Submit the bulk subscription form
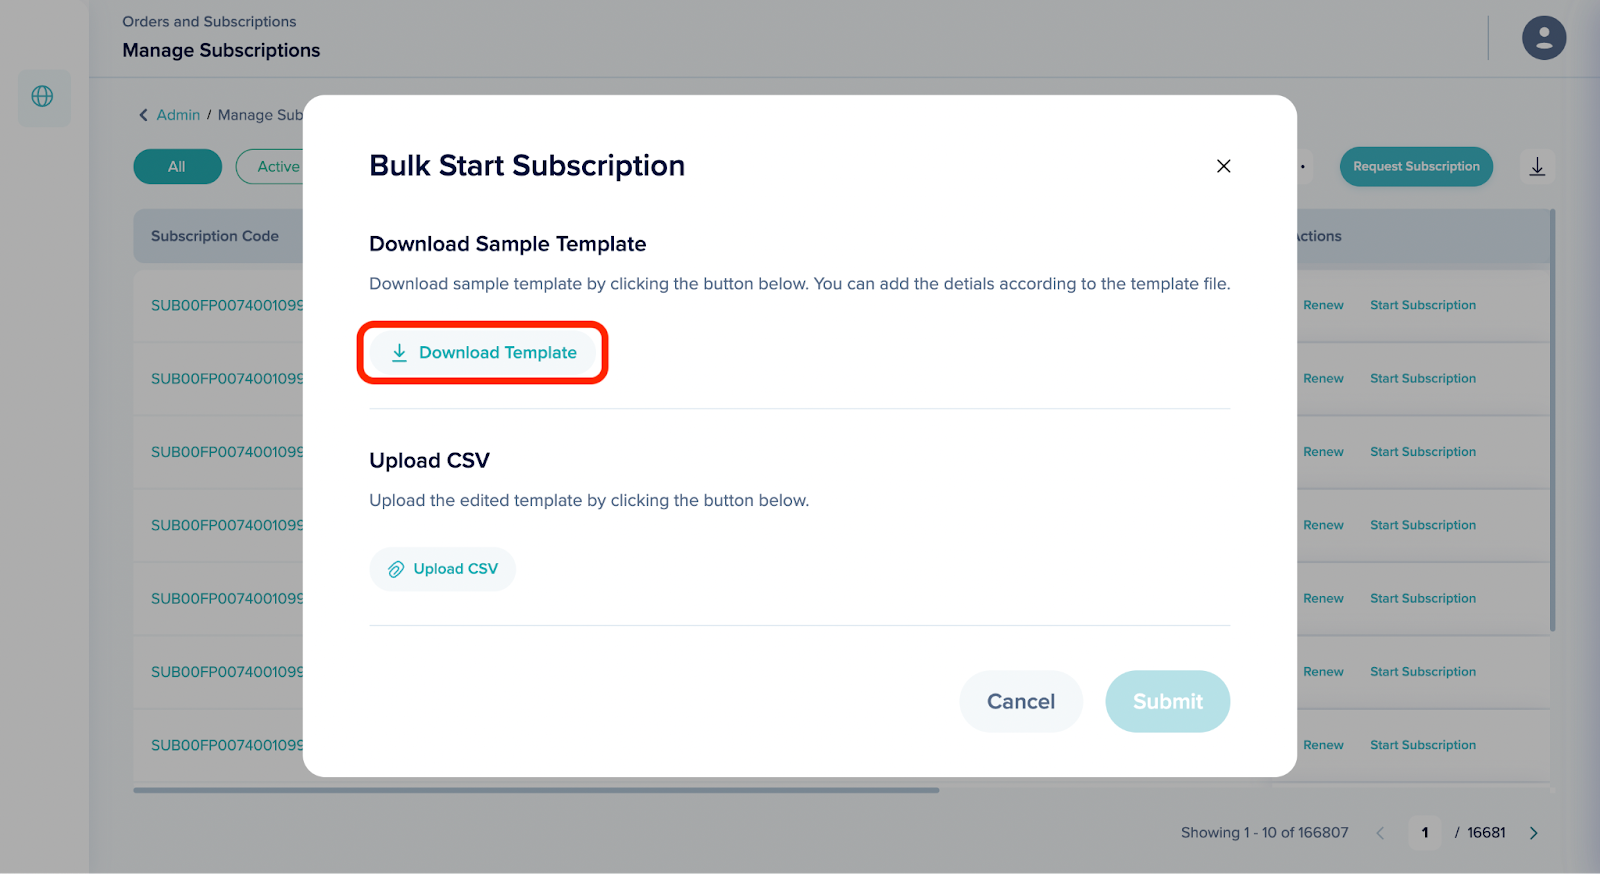Screen dimensions: 1600x874 1167,701
